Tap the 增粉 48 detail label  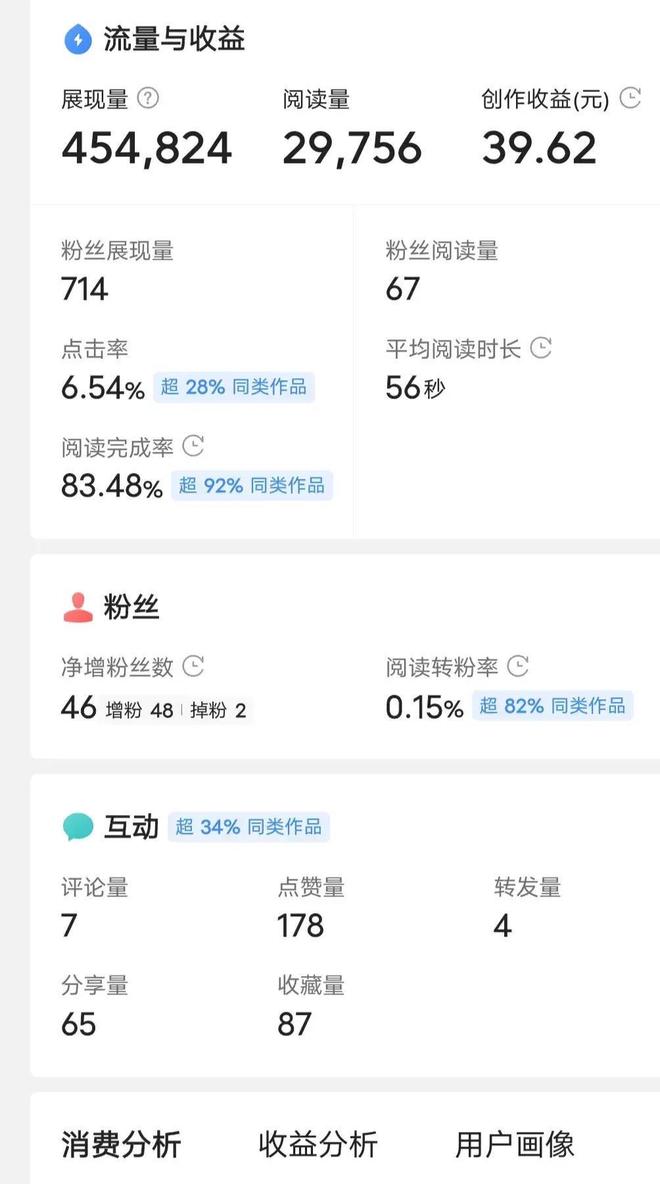tap(140, 711)
